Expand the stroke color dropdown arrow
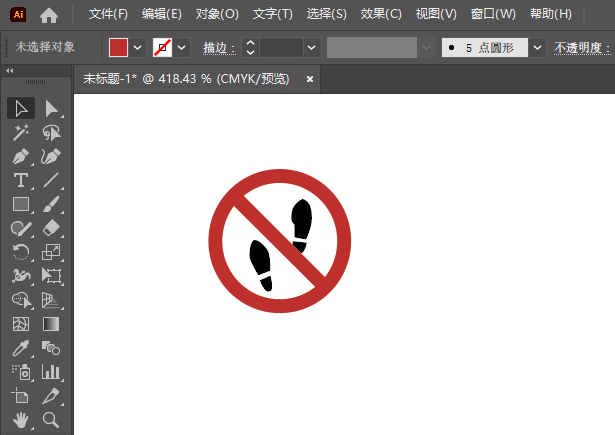 pyautogui.click(x=181, y=47)
